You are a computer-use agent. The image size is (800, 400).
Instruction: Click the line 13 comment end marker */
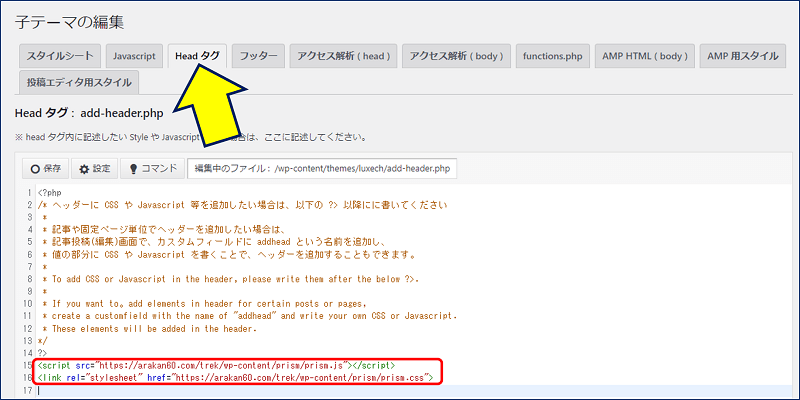click(42, 341)
